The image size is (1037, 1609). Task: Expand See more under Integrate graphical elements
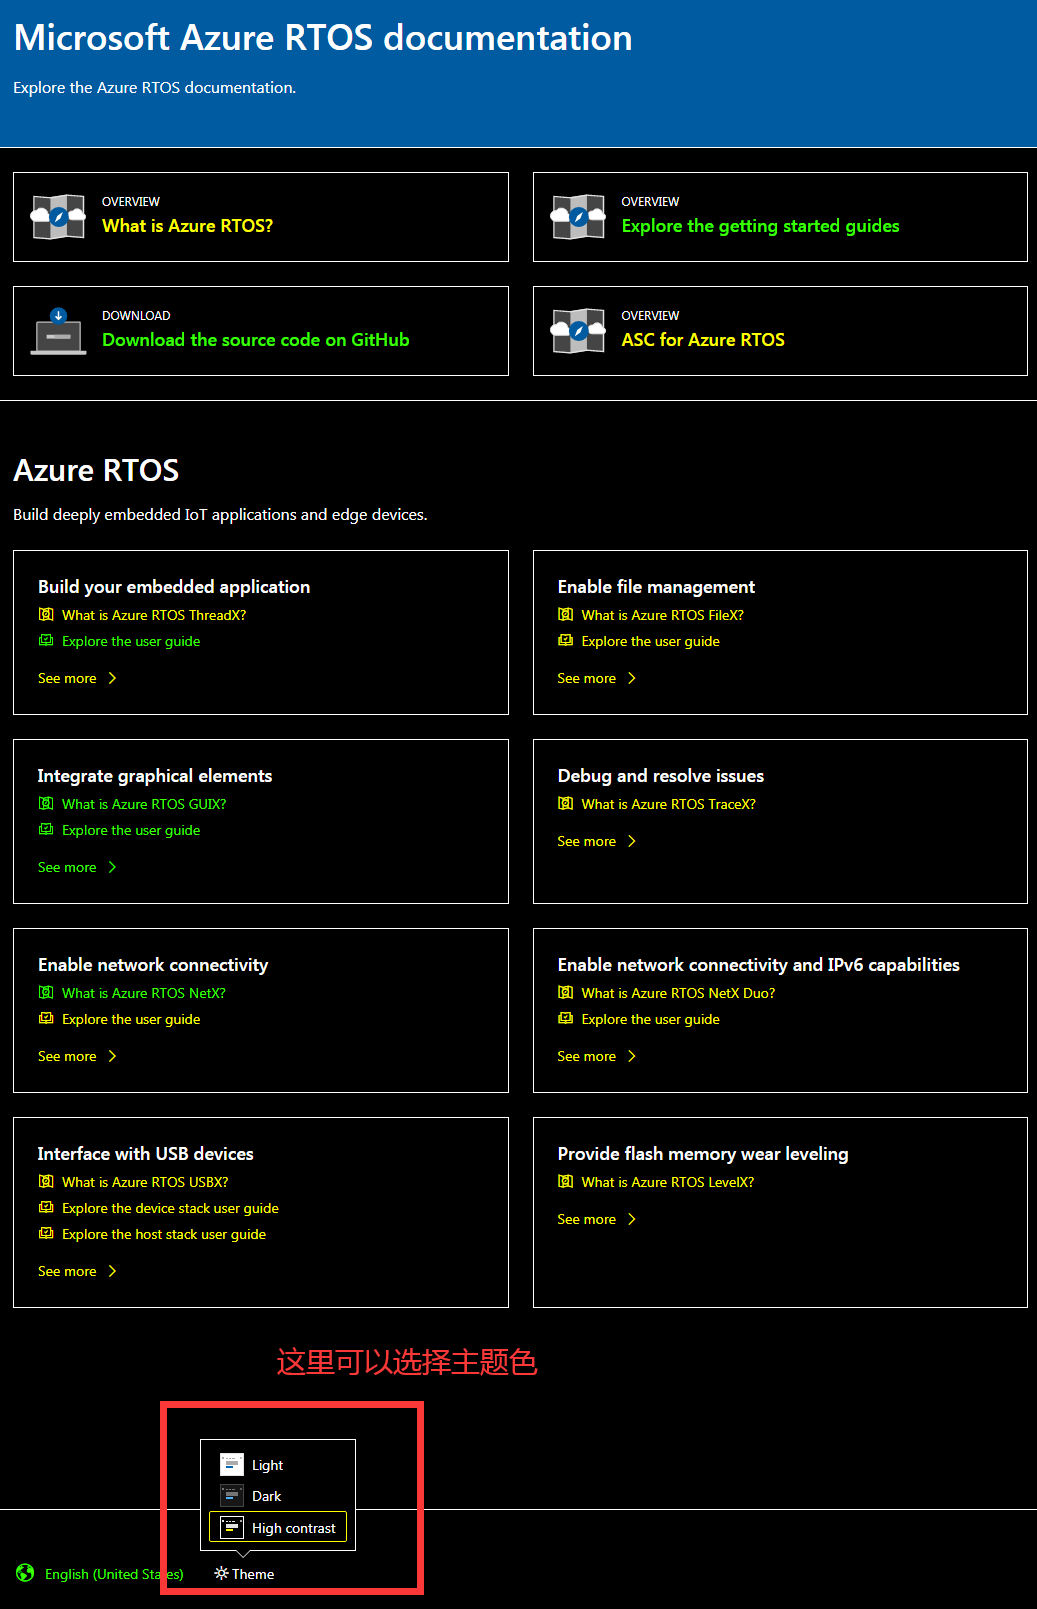point(78,867)
